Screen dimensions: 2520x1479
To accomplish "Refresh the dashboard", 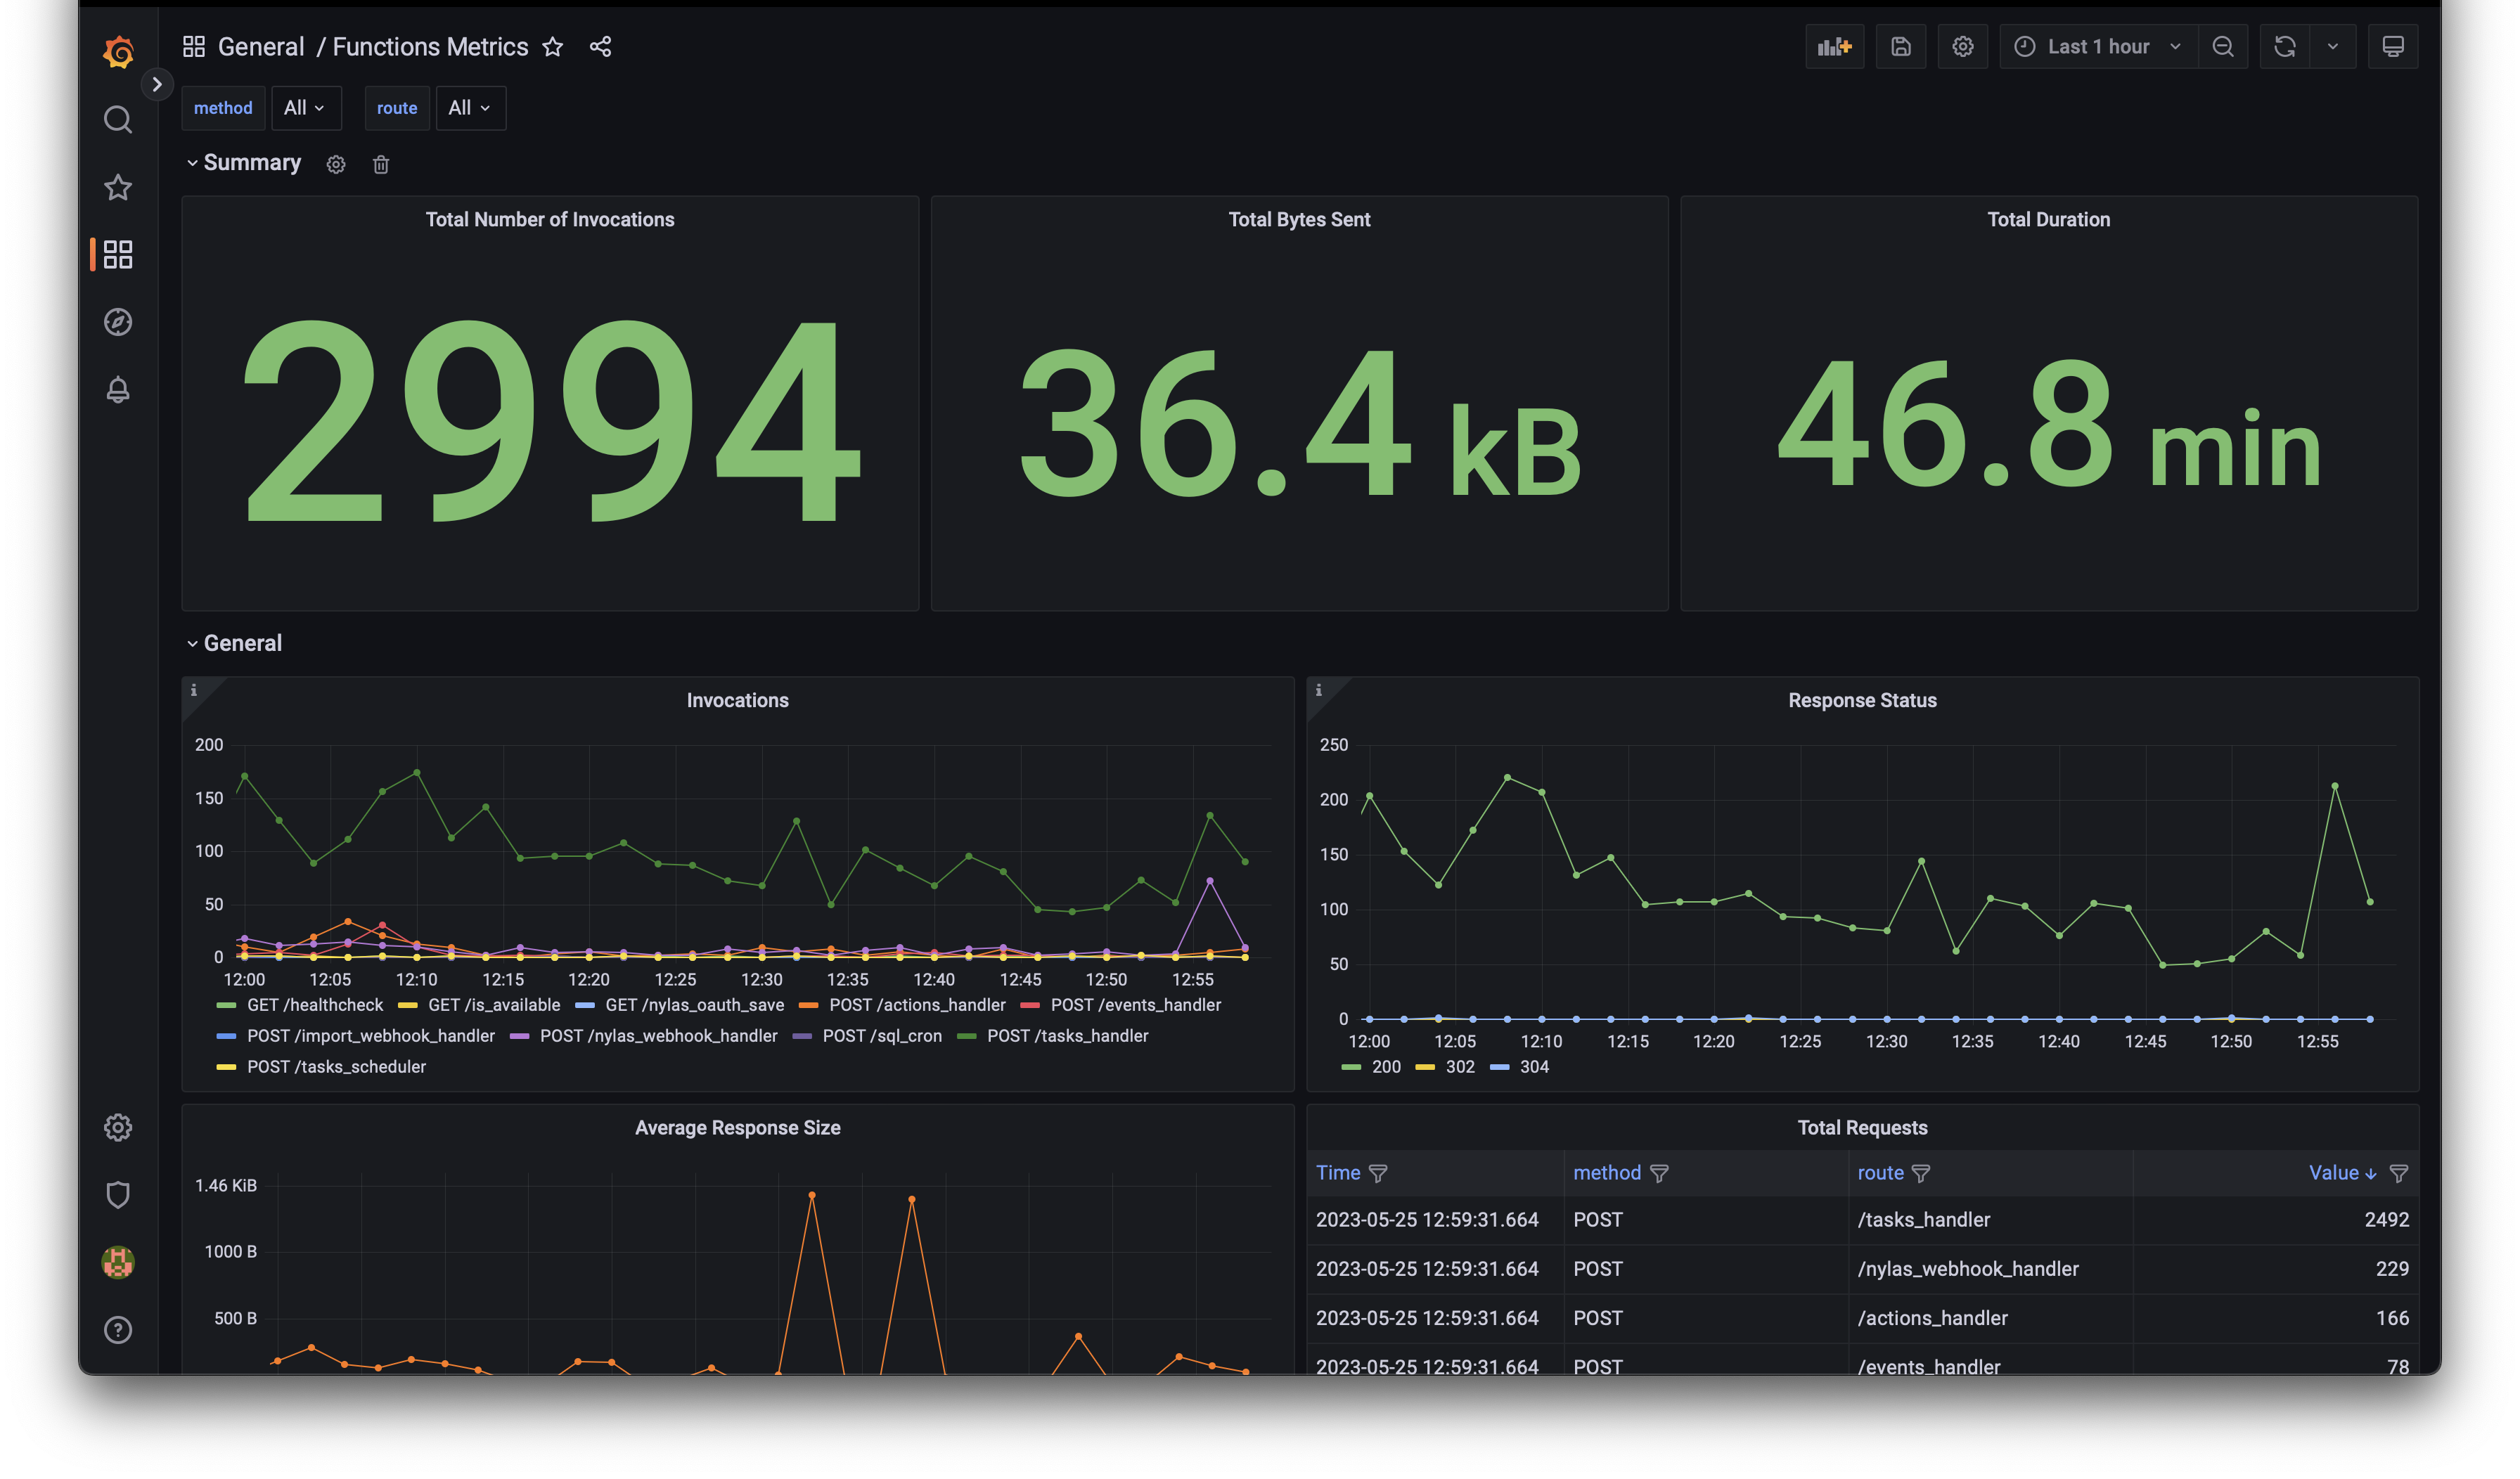I will 2284,46.
